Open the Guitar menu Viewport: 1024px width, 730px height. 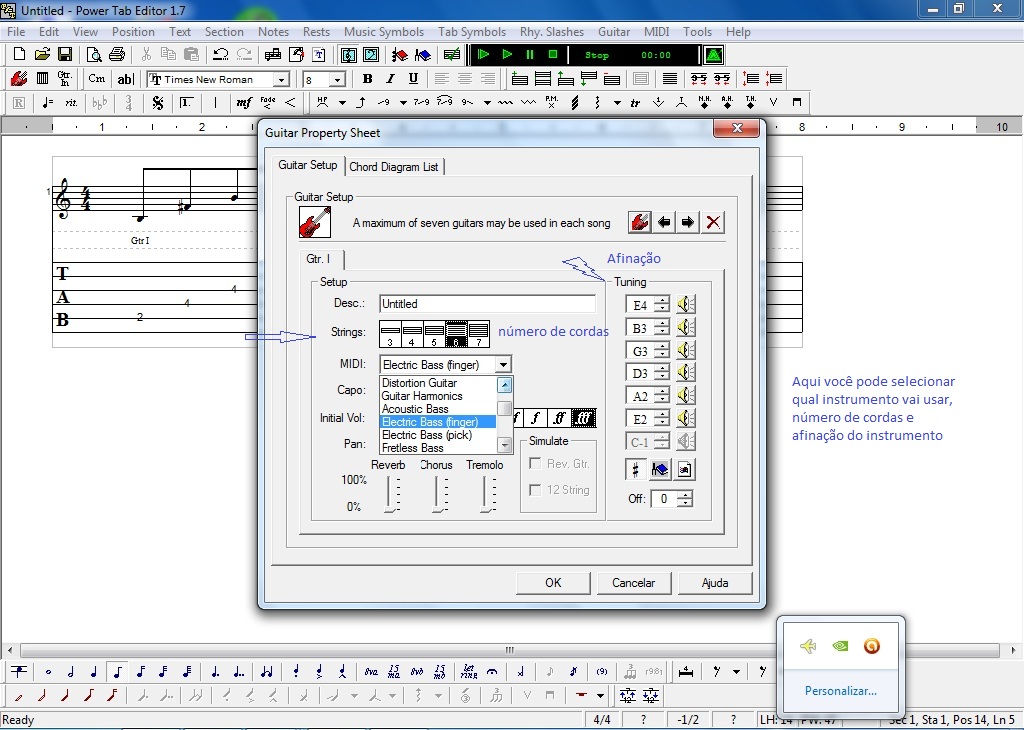click(x=613, y=31)
